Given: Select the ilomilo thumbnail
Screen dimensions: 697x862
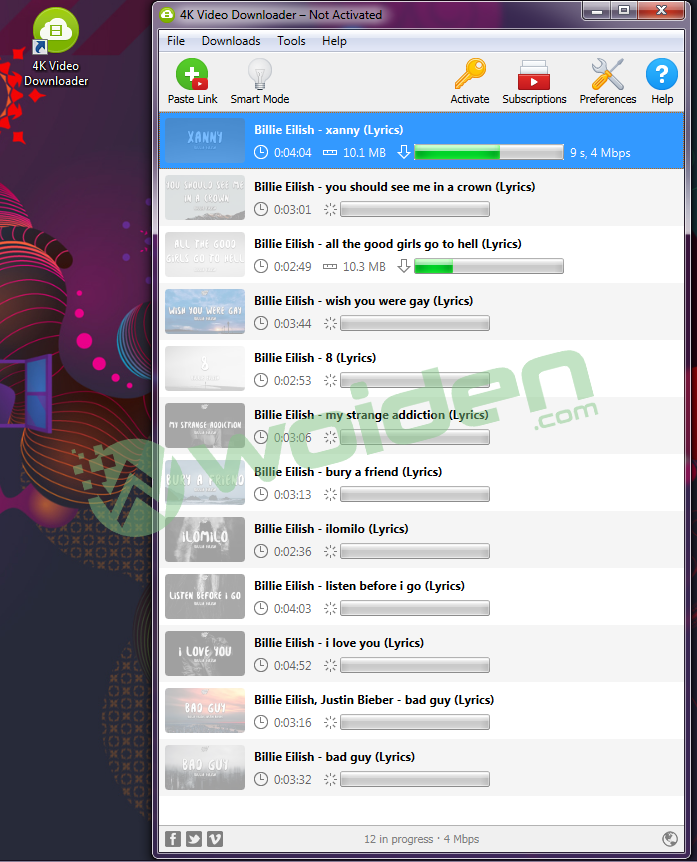Looking at the screenshot, I should point(205,539).
